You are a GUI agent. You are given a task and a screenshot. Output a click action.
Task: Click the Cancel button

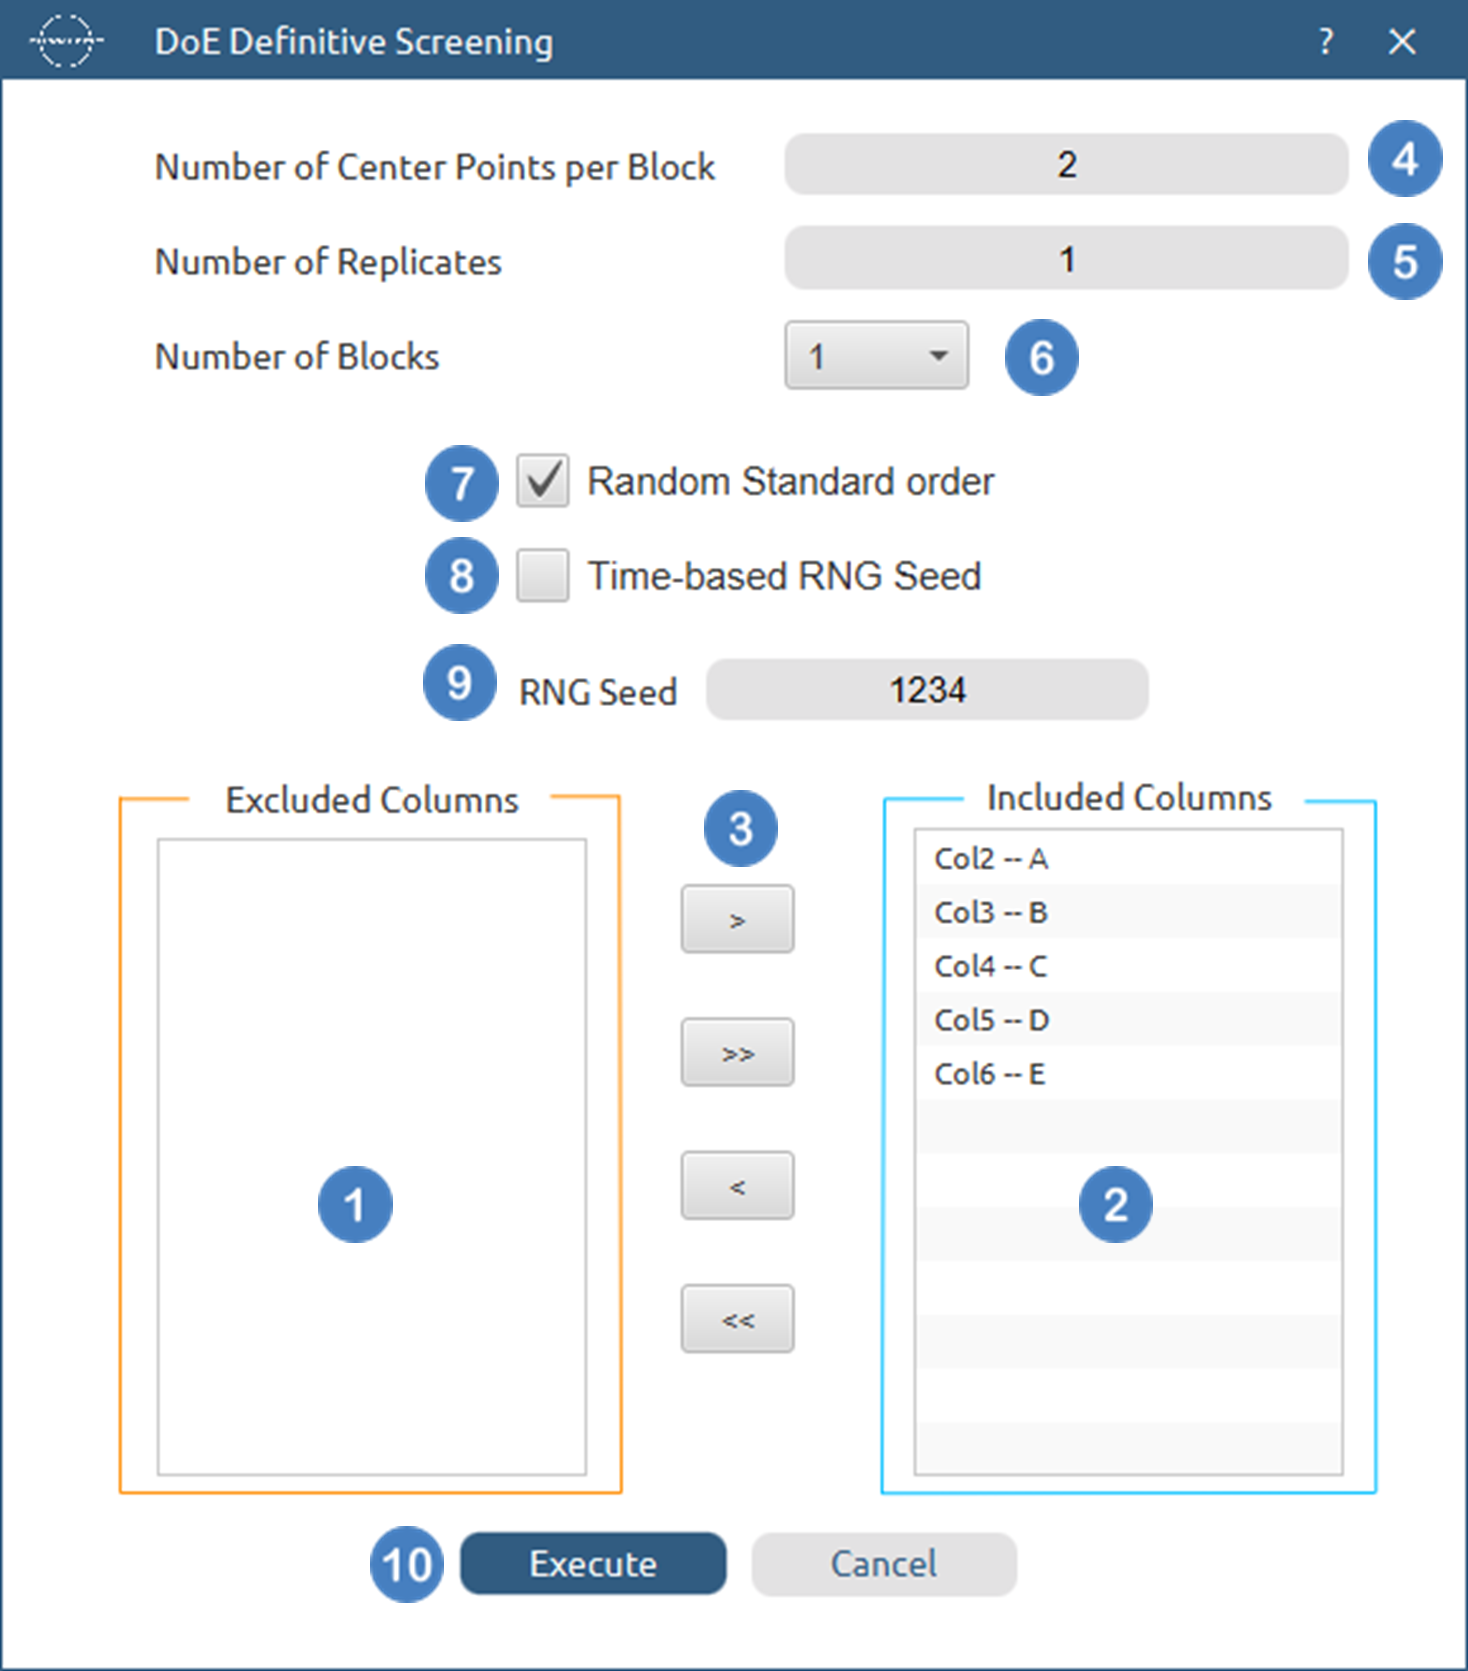[x=882, y=1563]
